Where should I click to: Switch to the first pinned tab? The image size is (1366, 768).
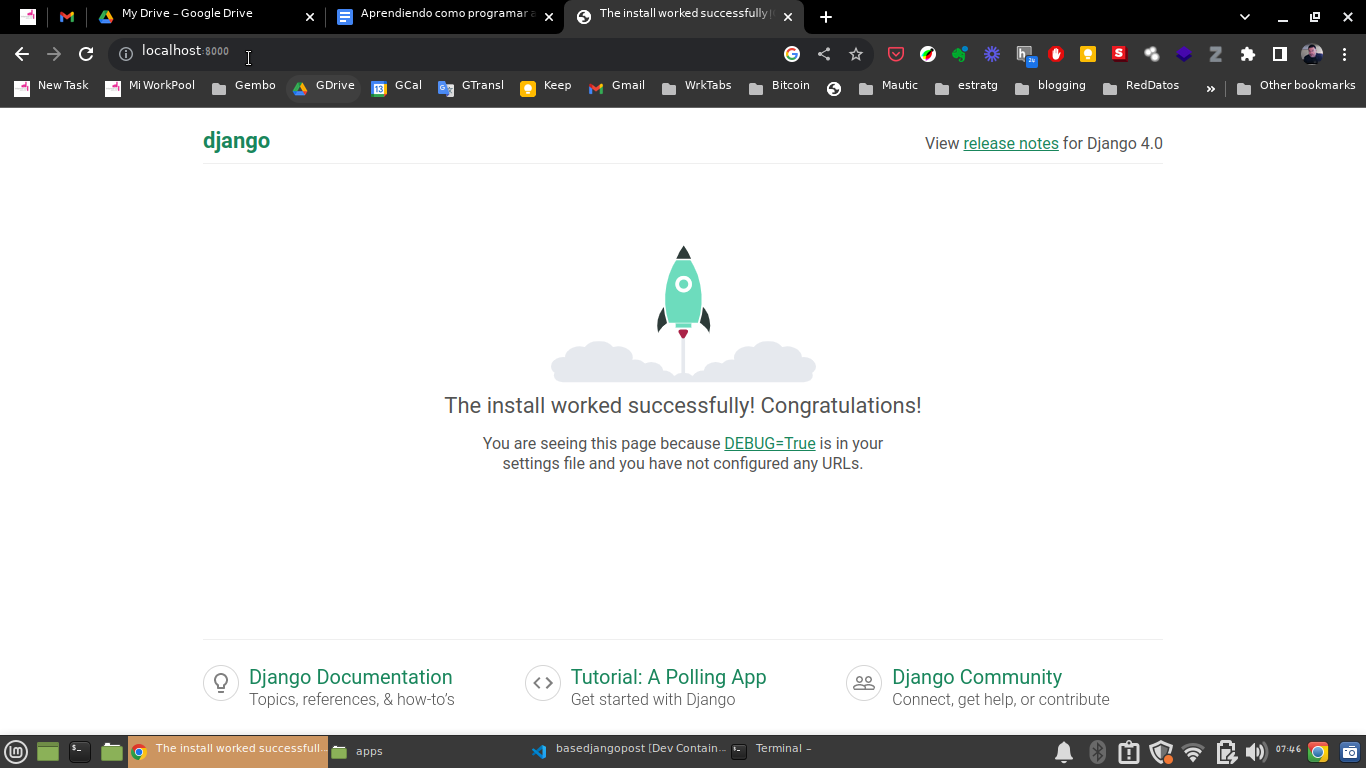tap(28, 17)
